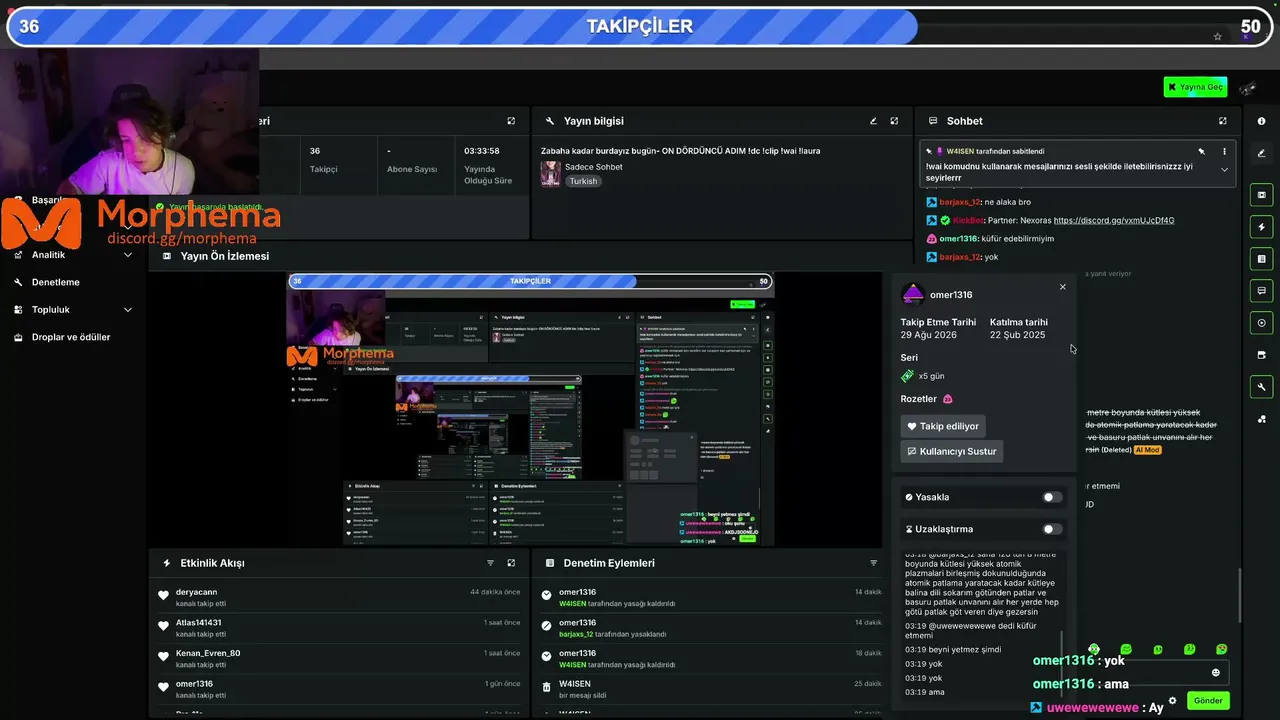Click the three-dot cluster icon in right sidebar

[1261, 419]
